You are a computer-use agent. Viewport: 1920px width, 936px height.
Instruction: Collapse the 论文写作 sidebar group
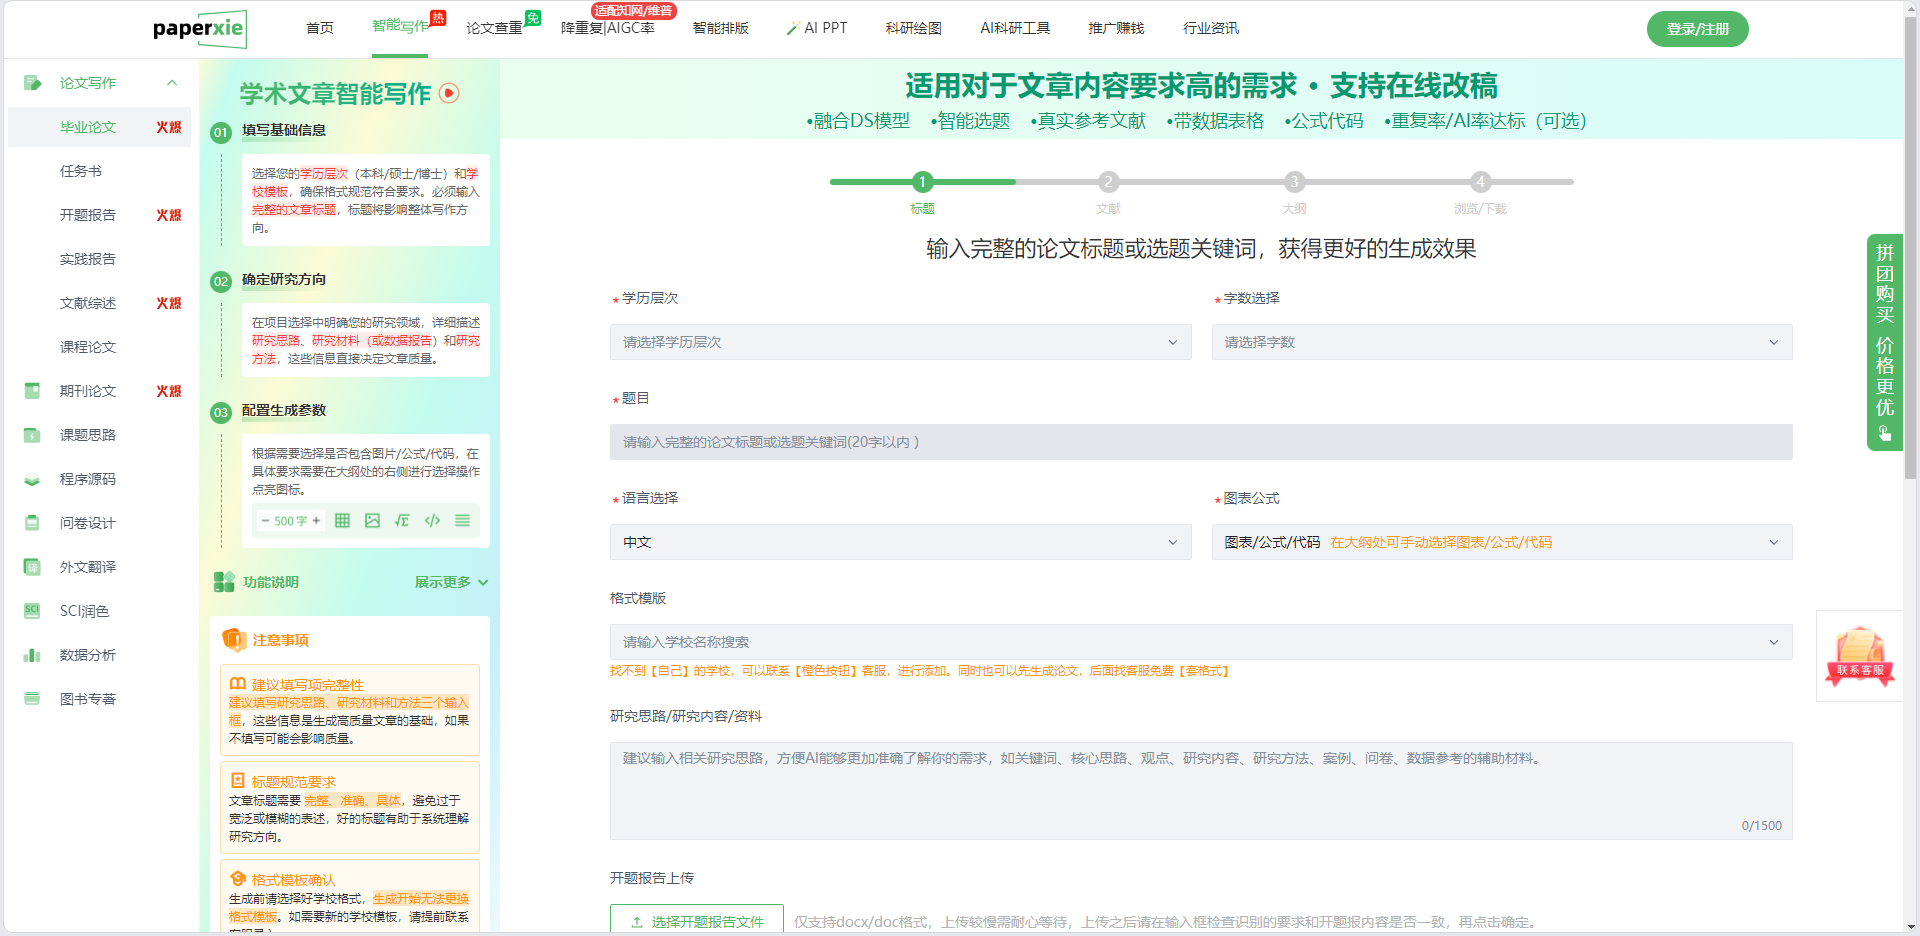click(172, 83)
